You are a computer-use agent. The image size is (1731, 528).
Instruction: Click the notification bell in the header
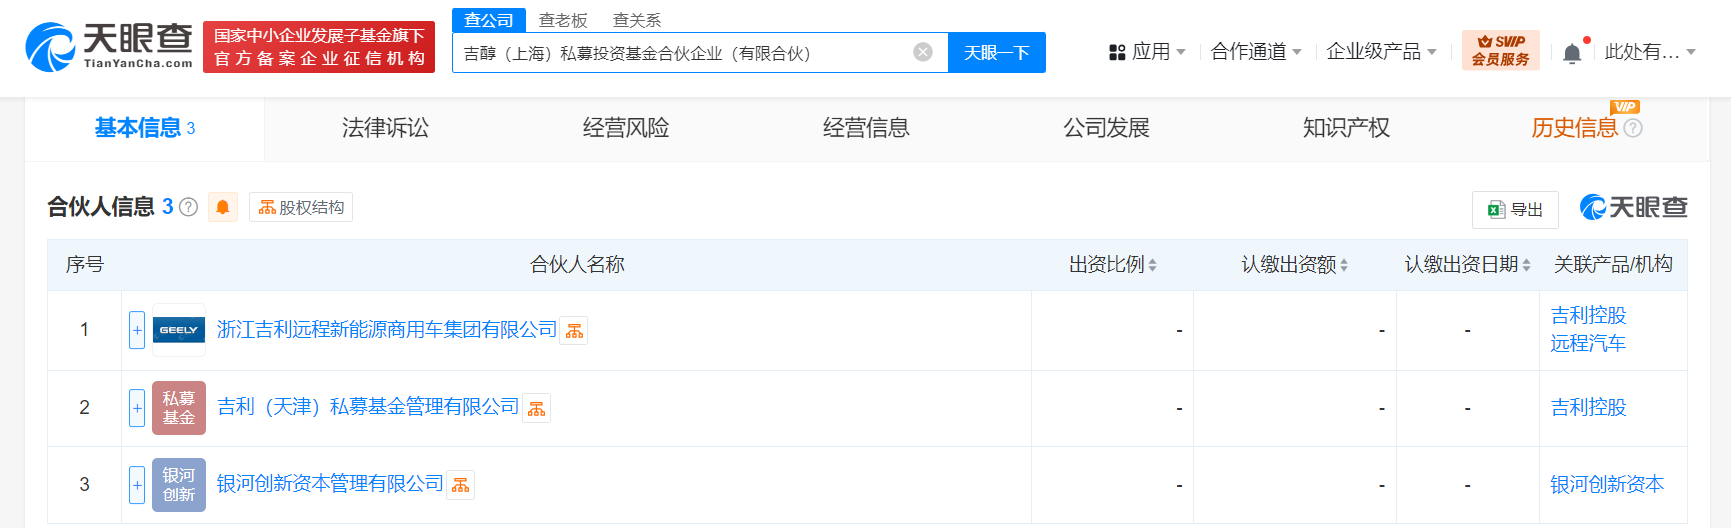[x=1572, y=53]
